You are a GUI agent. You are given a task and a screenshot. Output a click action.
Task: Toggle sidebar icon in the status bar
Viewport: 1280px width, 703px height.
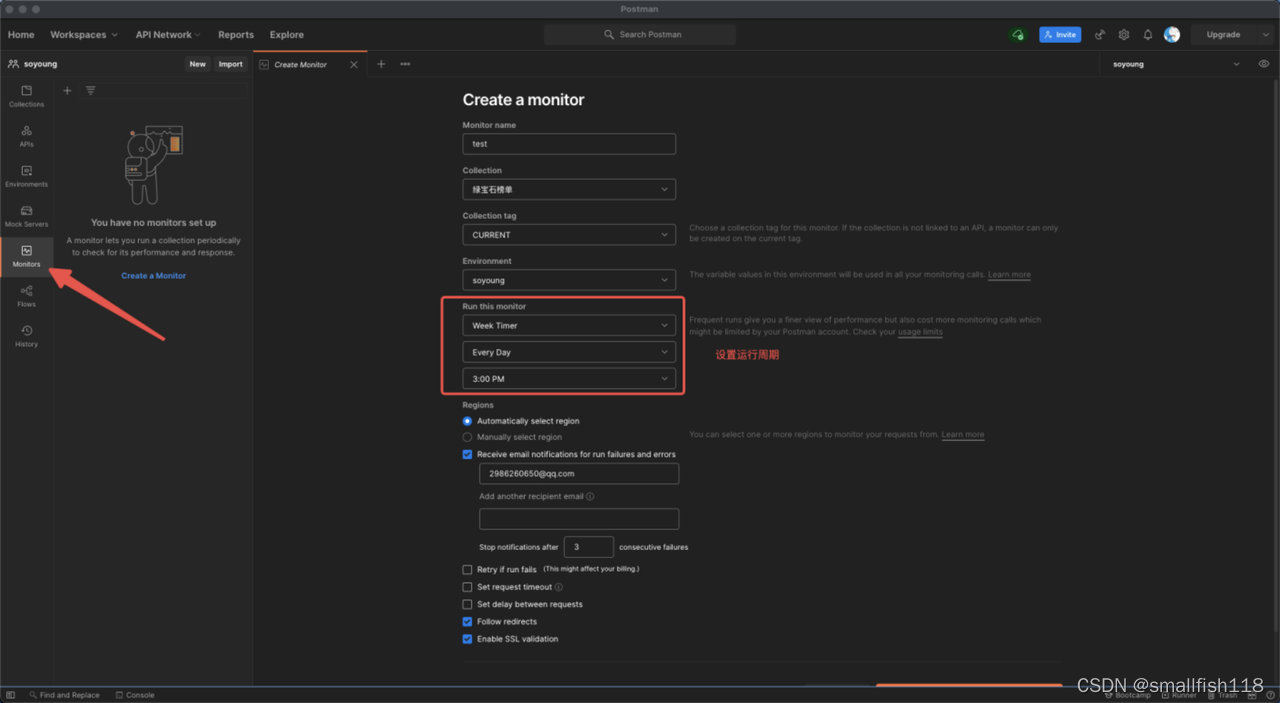(10, 695)
